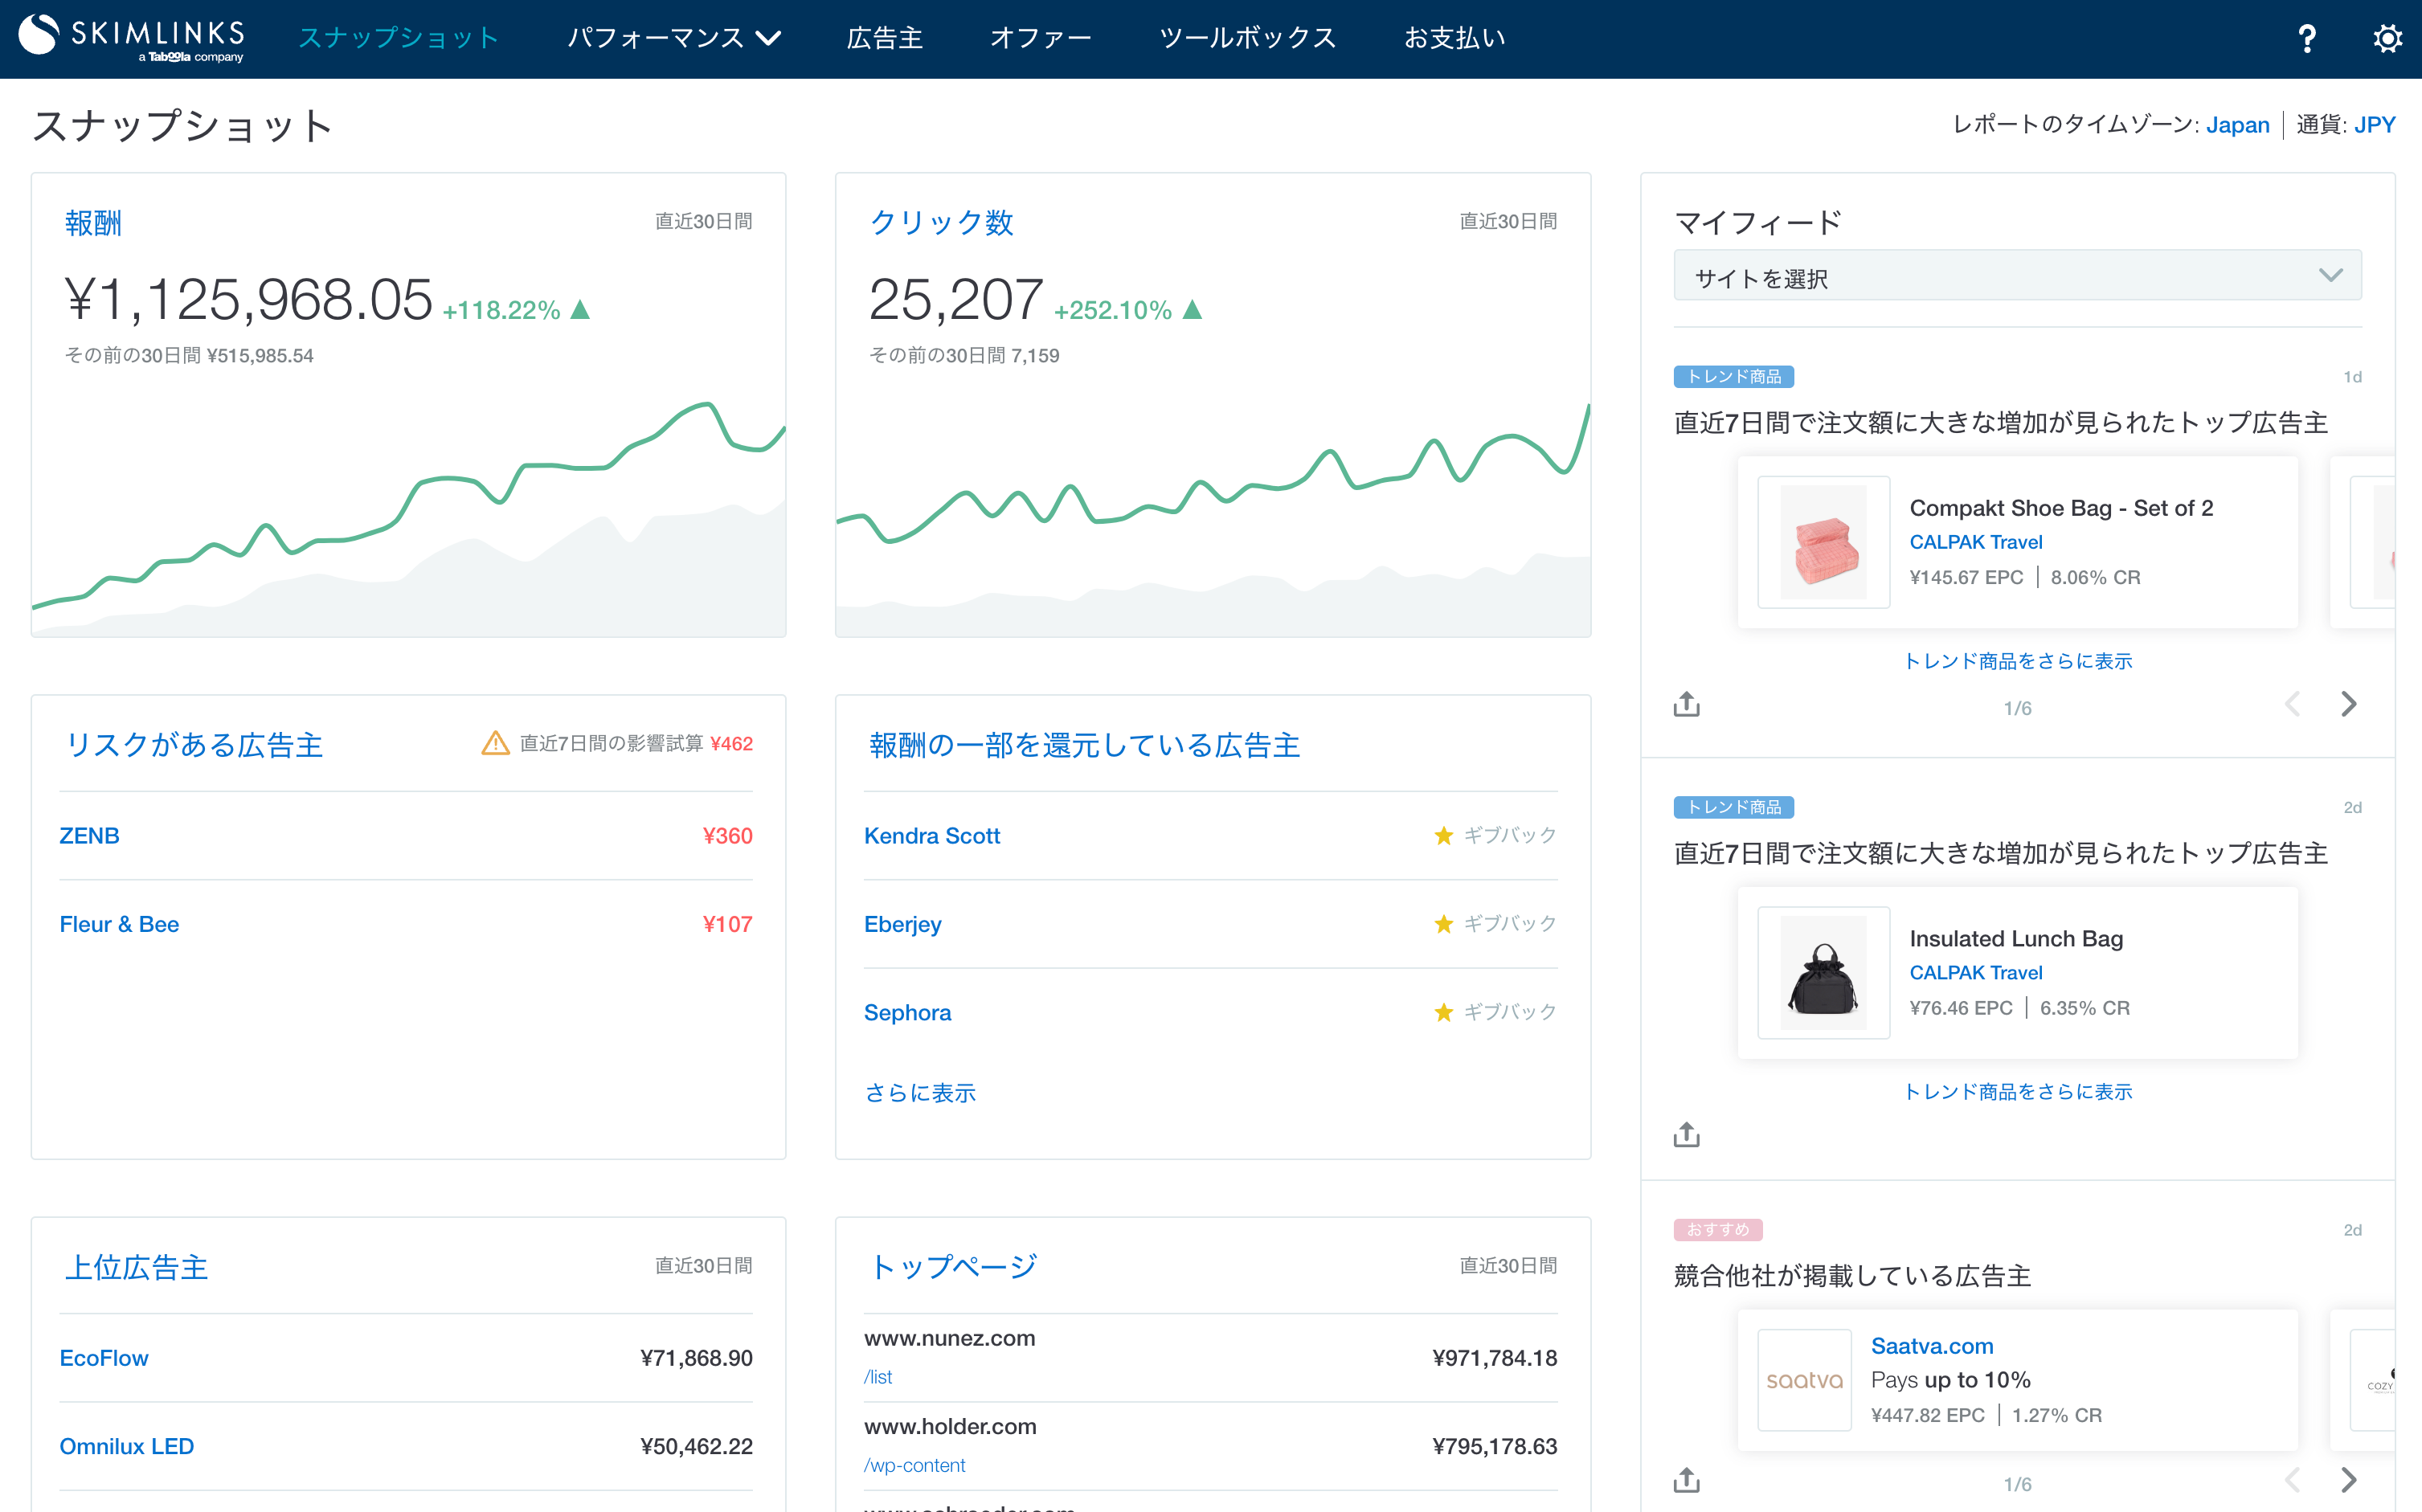
Task: Go to next trending product slide arrow
Action: [2348, 704]
